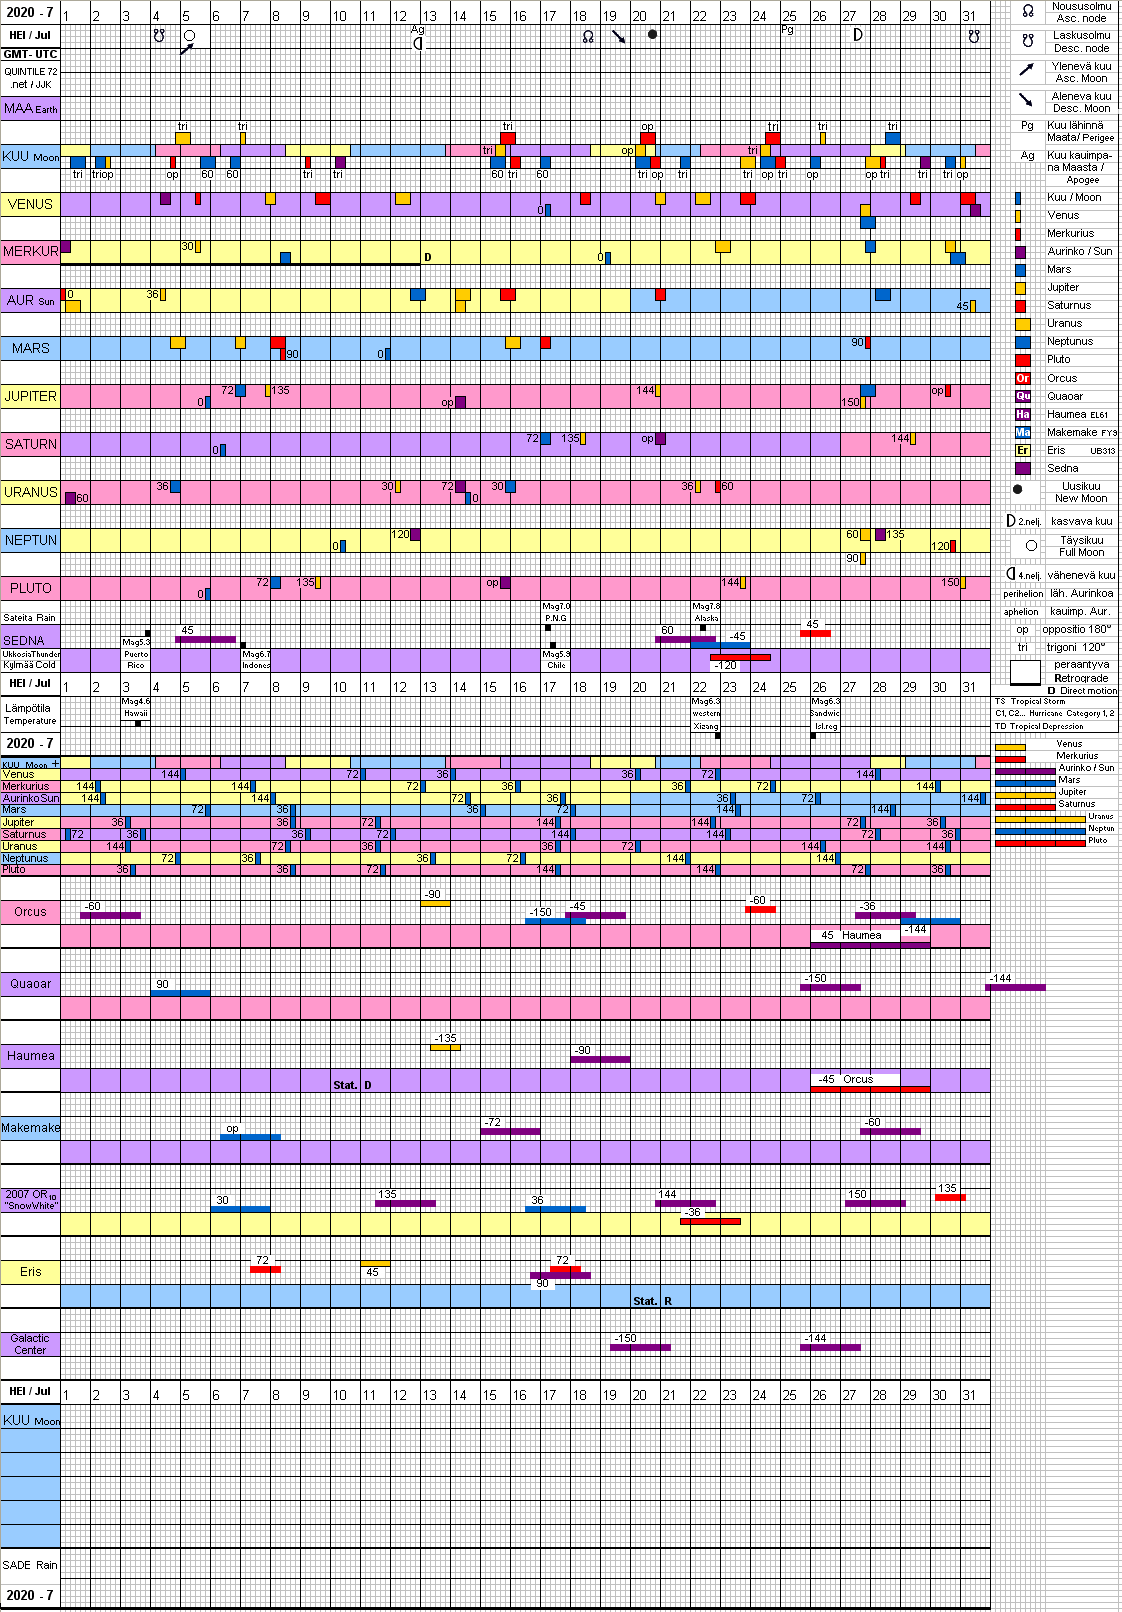The image size is (1122, 1612).
Task: Click the Quaoar '90' blue aspect bar
Action: coord(180,993)
